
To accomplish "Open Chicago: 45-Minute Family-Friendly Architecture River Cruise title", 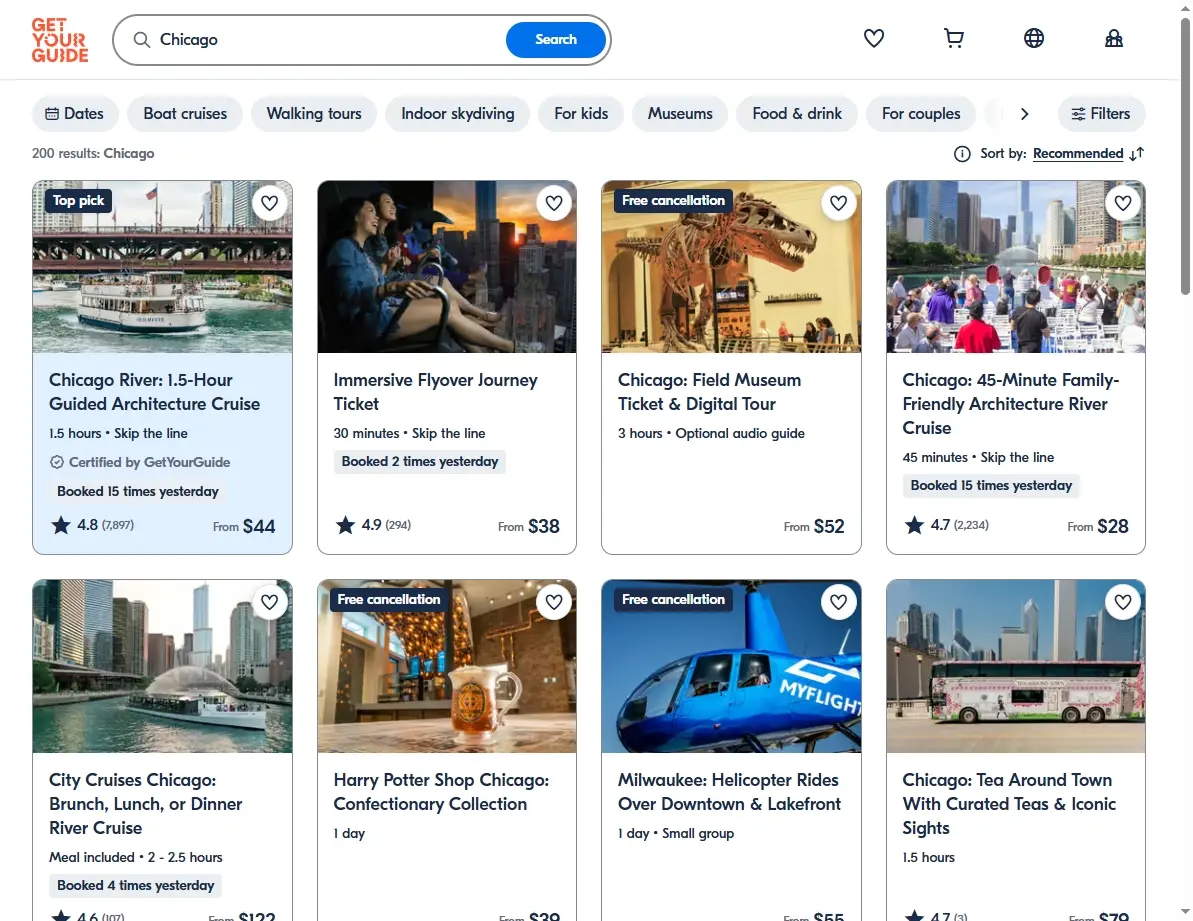I will [1010, 404].
